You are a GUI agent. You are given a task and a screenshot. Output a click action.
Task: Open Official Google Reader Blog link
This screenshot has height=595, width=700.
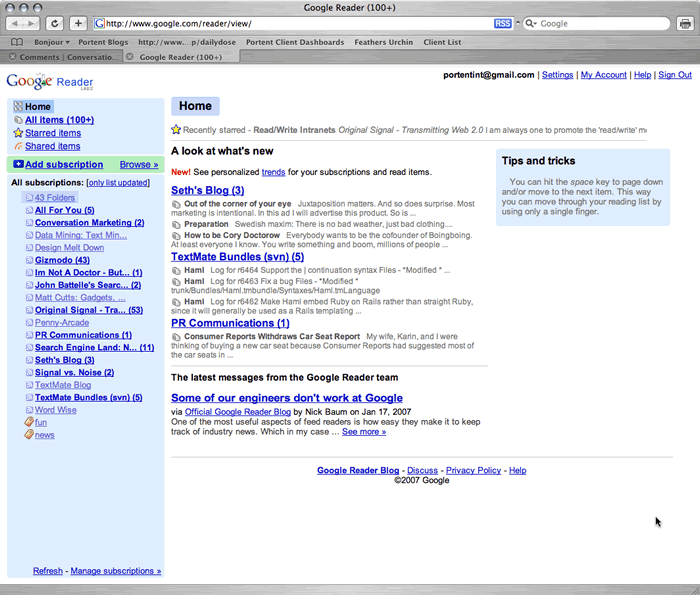pos(238,412)
